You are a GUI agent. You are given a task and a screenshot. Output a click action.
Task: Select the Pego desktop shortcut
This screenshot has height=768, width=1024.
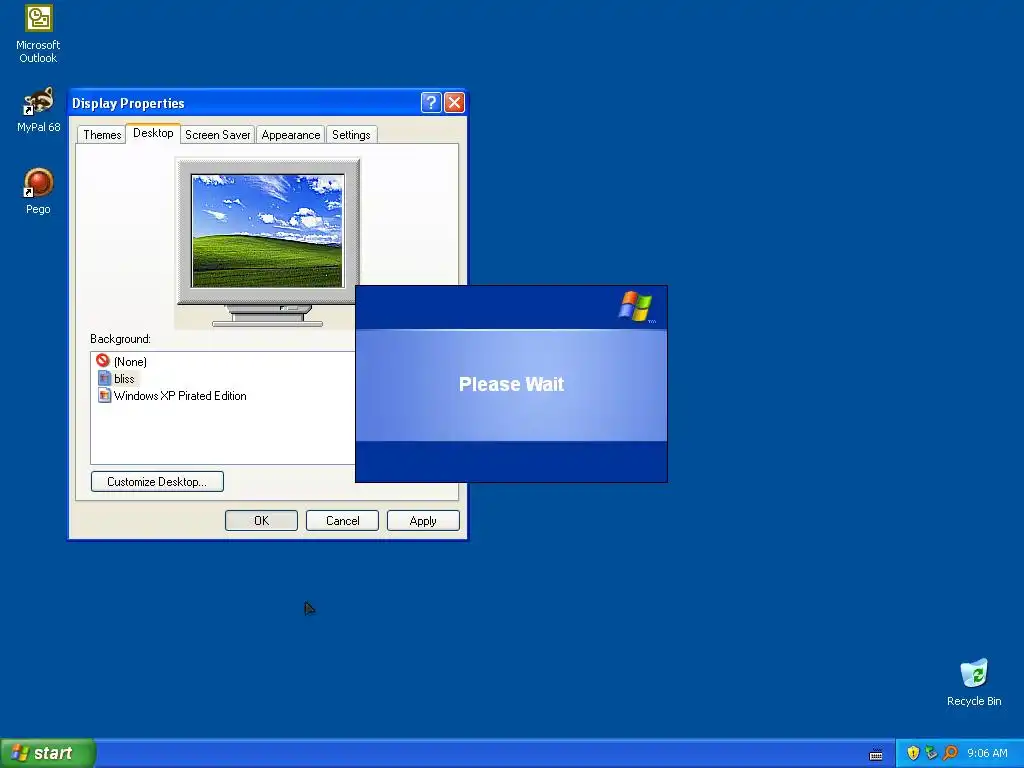tap(38, 191)
